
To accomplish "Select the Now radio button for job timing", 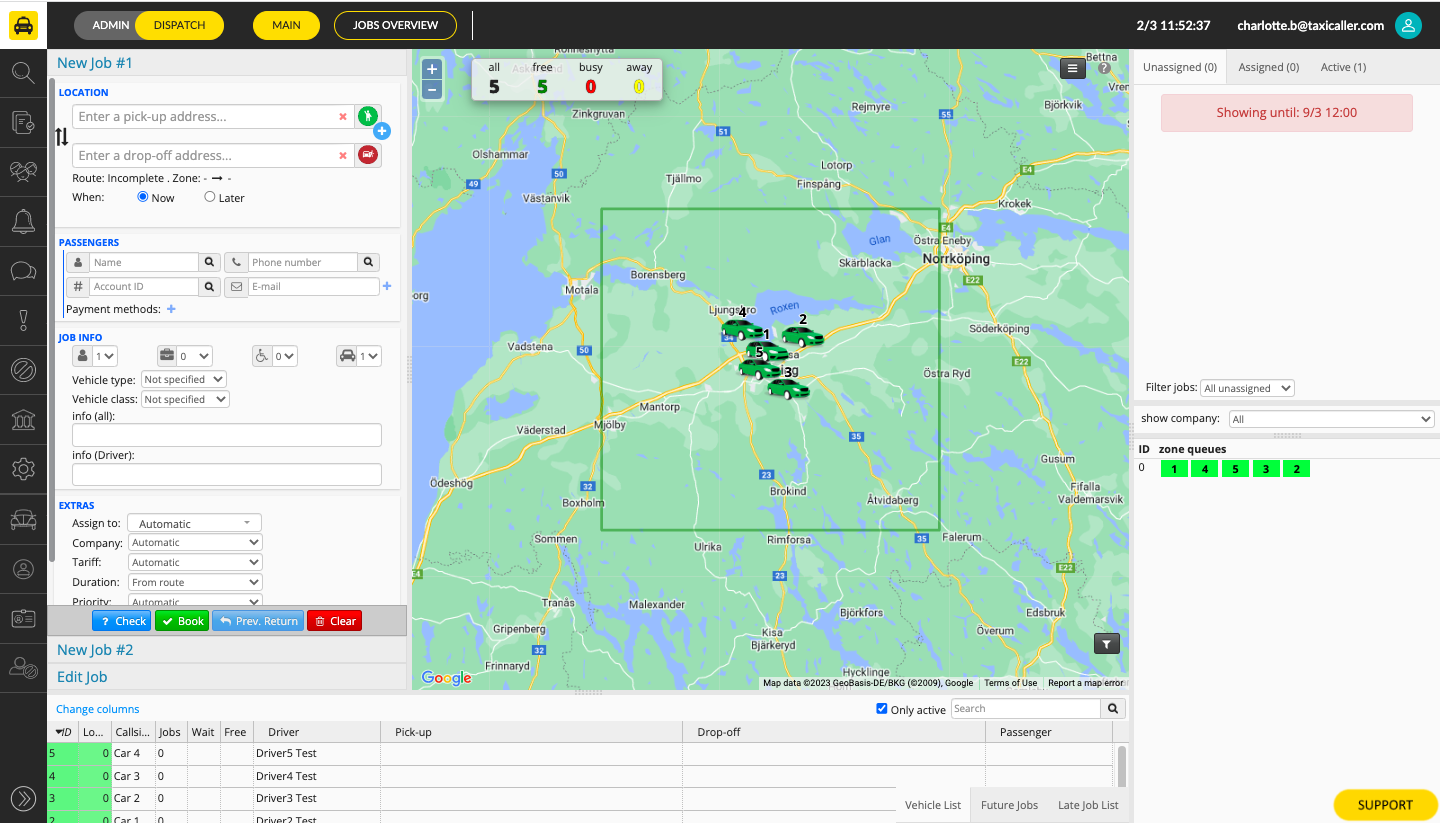I will click(x=141, y=197).
